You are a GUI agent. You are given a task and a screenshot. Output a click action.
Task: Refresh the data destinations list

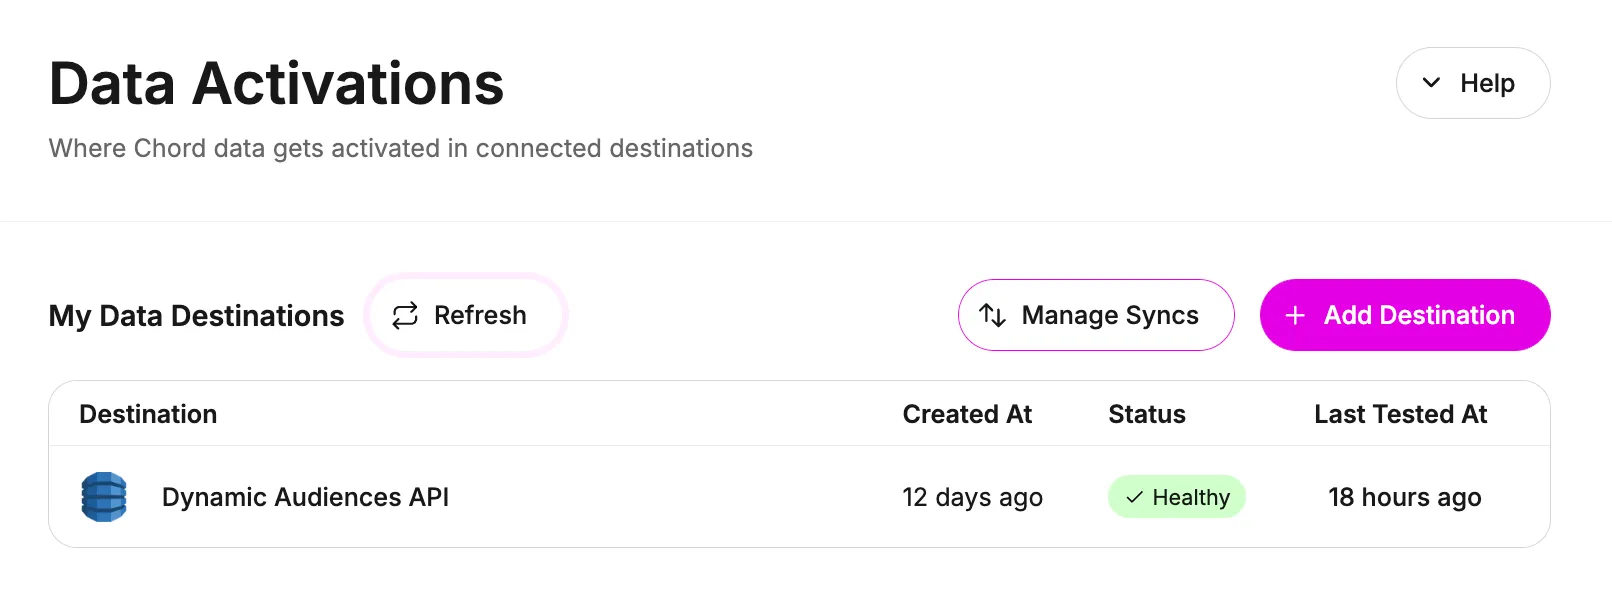[x=466, y=315]
